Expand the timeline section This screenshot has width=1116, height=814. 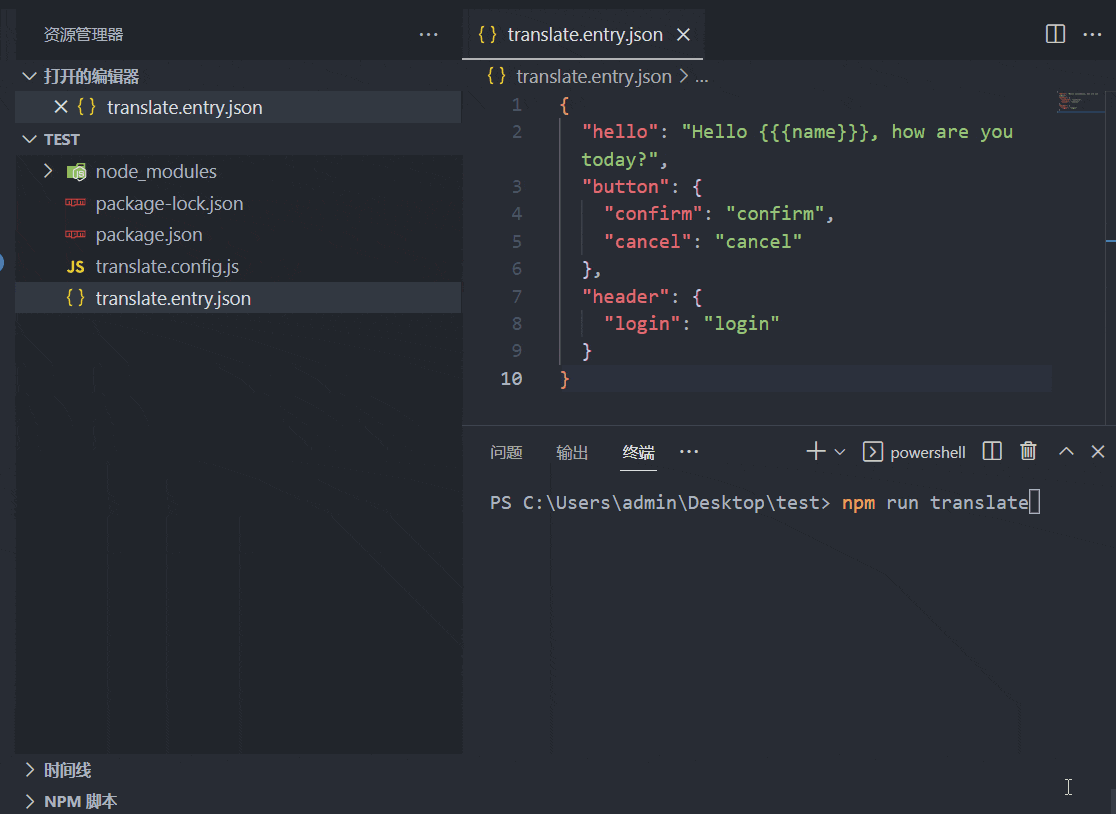tap(29, 770)
